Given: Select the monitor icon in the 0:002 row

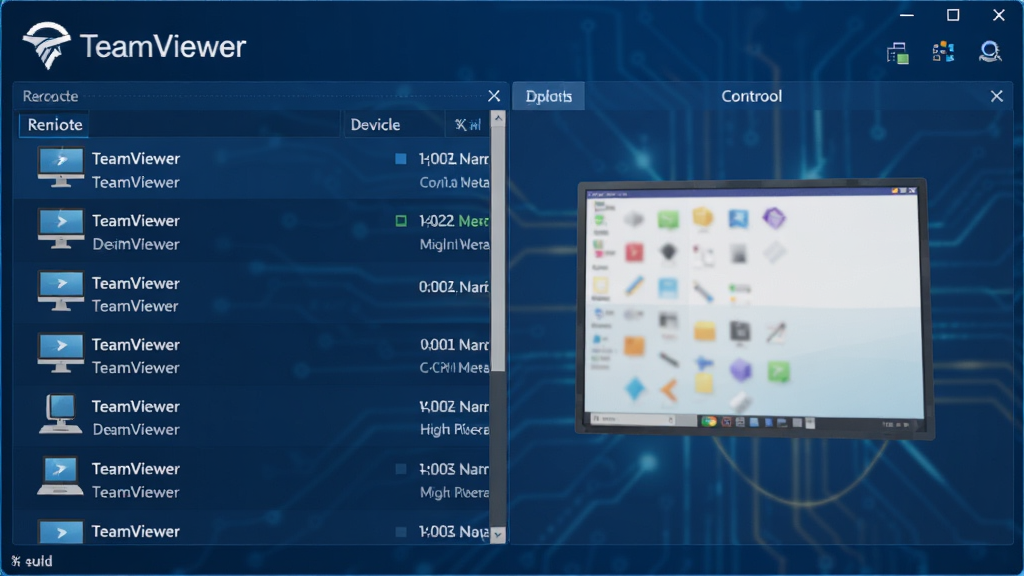Looking at the screenshot, I should pos(61,291).
